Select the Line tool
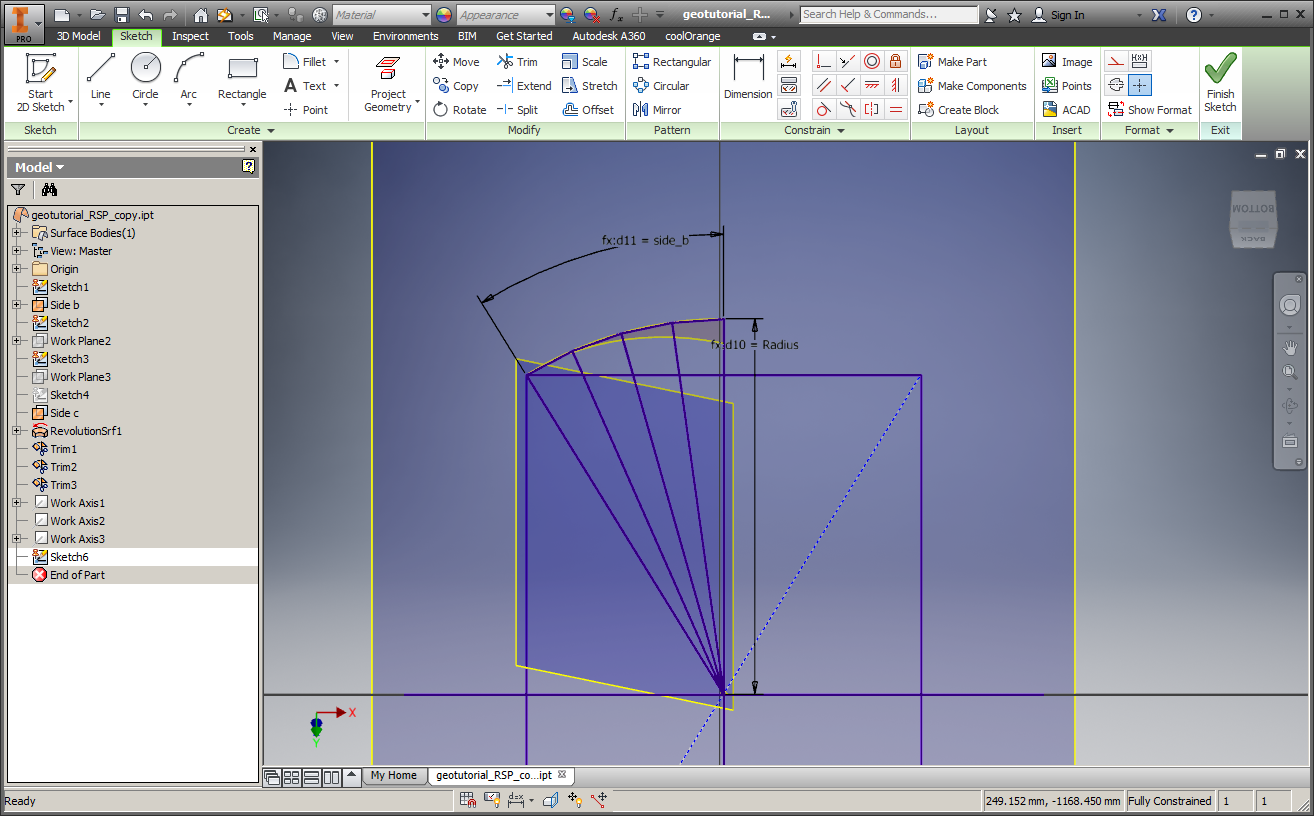The width and height of the screenshot is (1314, 816). pyautogui.click(x=101, y=80)
